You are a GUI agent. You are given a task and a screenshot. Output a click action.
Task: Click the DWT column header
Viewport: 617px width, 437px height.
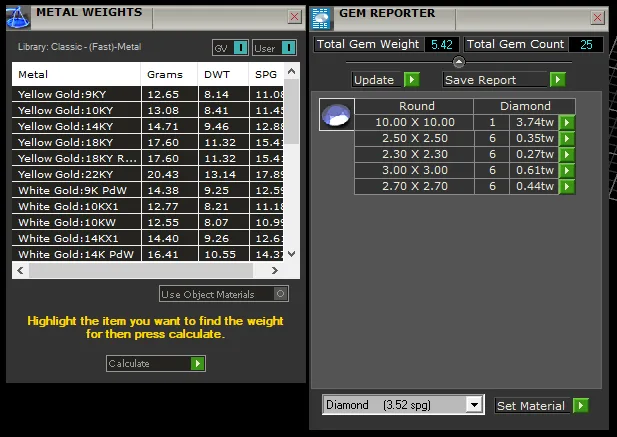coord(223,74)
